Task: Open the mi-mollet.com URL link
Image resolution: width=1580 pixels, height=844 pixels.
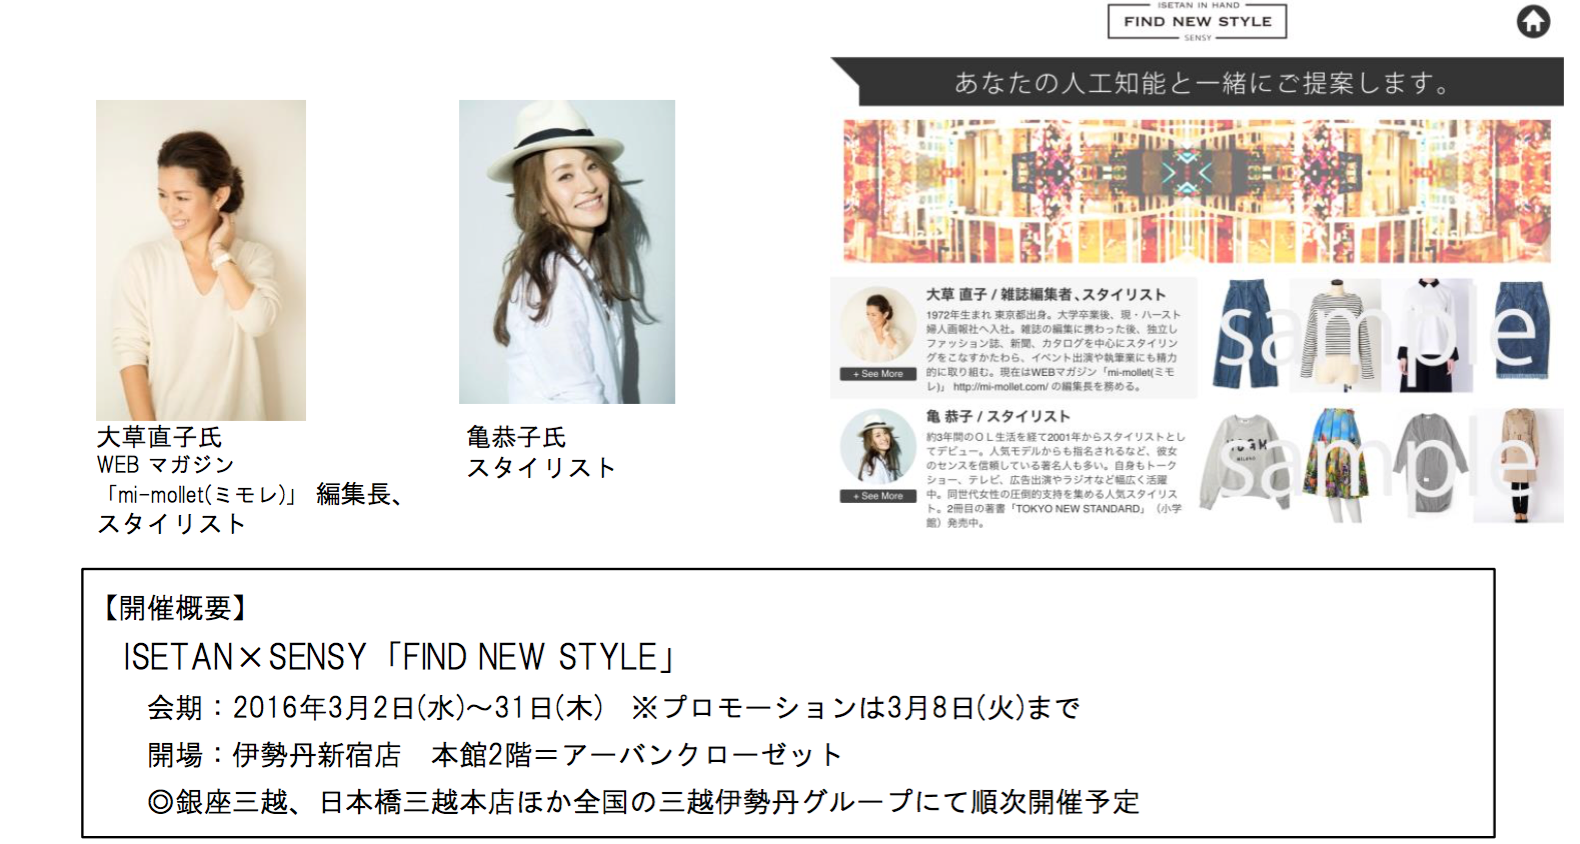Action: coord(998,386)
